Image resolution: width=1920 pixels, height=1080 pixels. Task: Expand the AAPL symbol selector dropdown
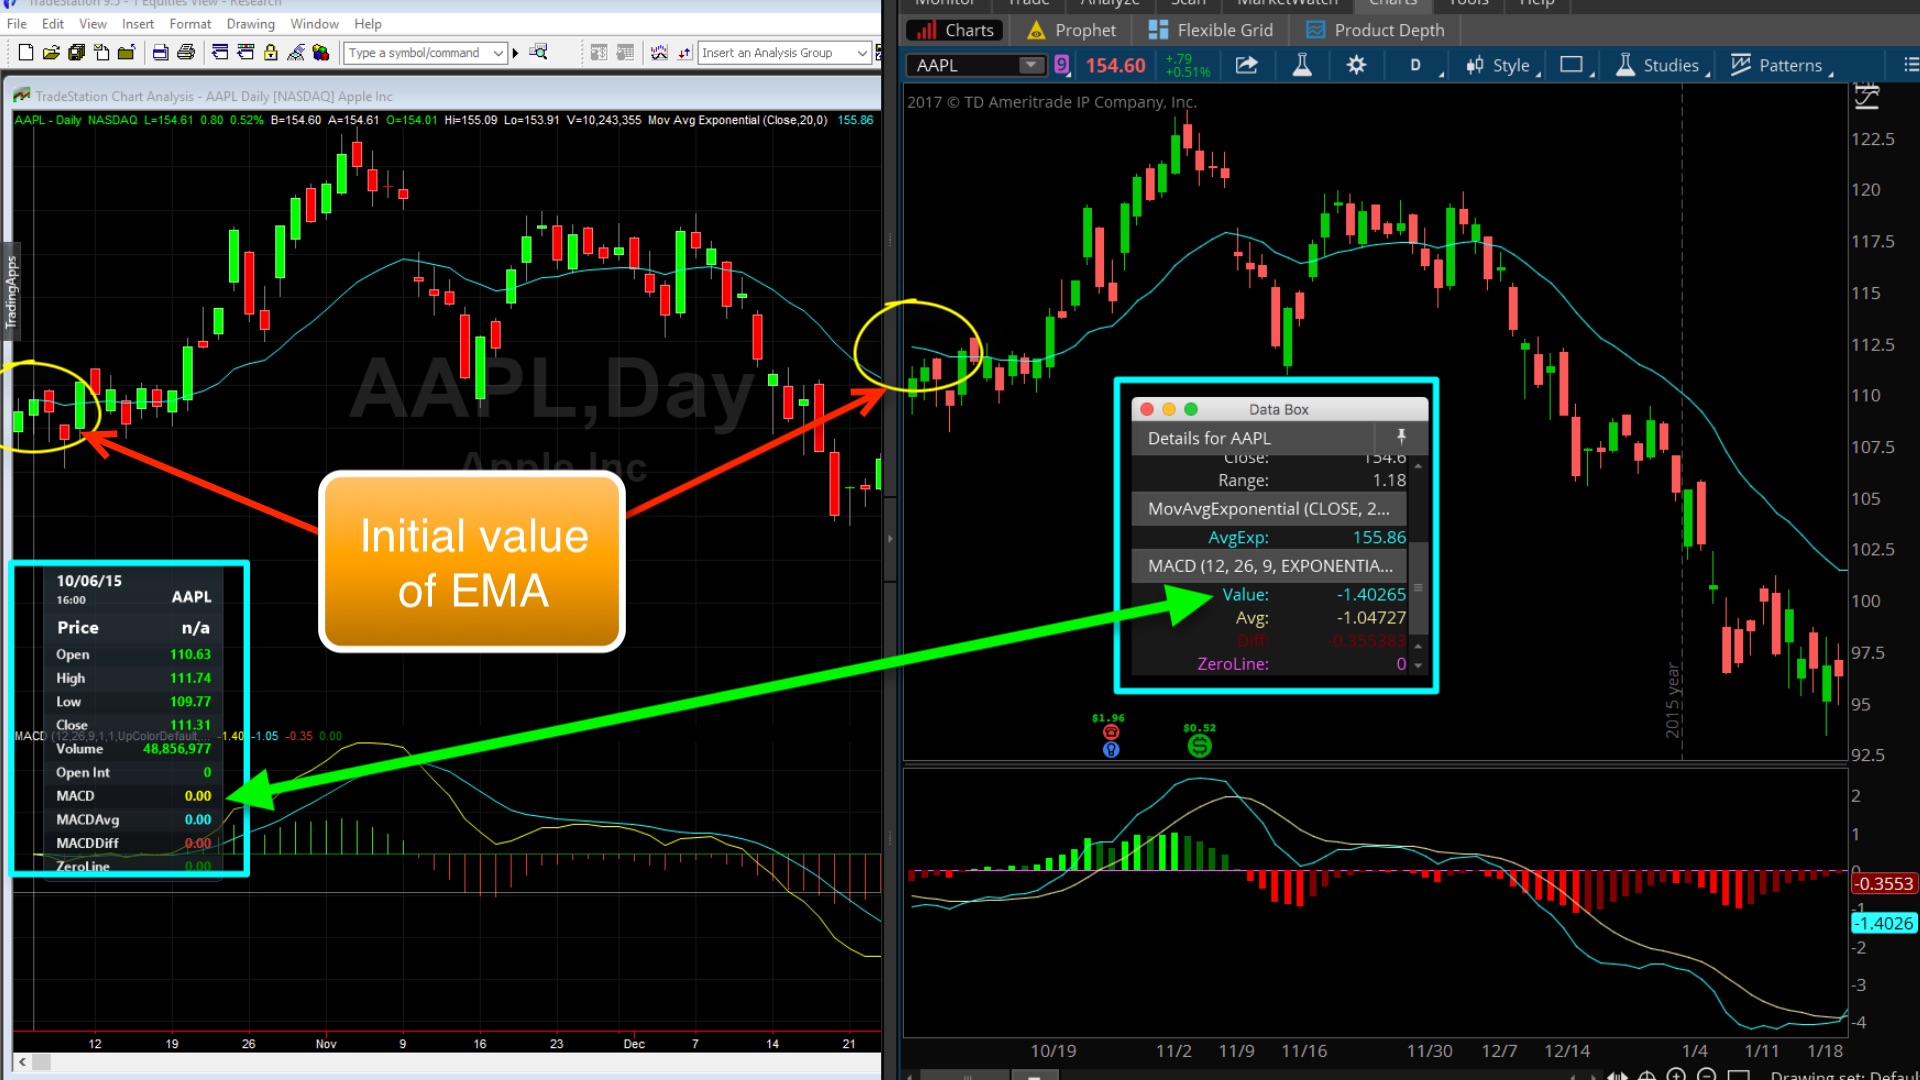1030,65
